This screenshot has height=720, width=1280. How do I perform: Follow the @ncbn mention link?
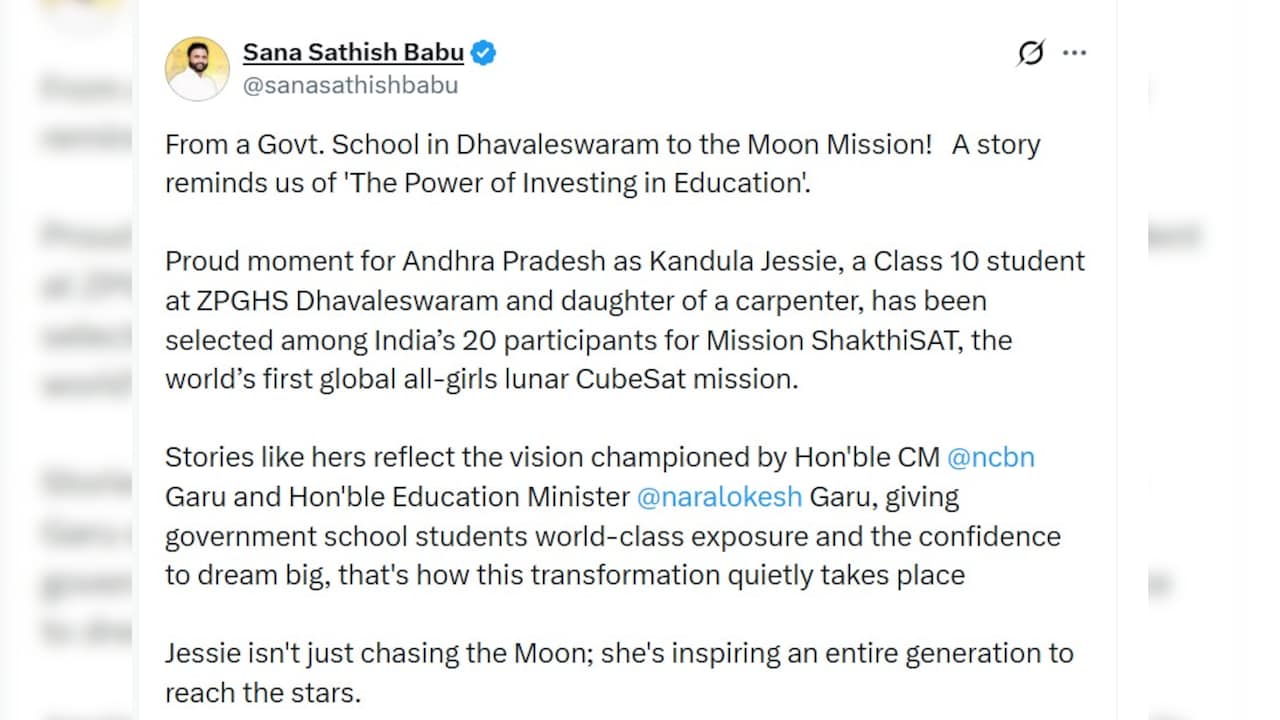(x=990, y=458)
